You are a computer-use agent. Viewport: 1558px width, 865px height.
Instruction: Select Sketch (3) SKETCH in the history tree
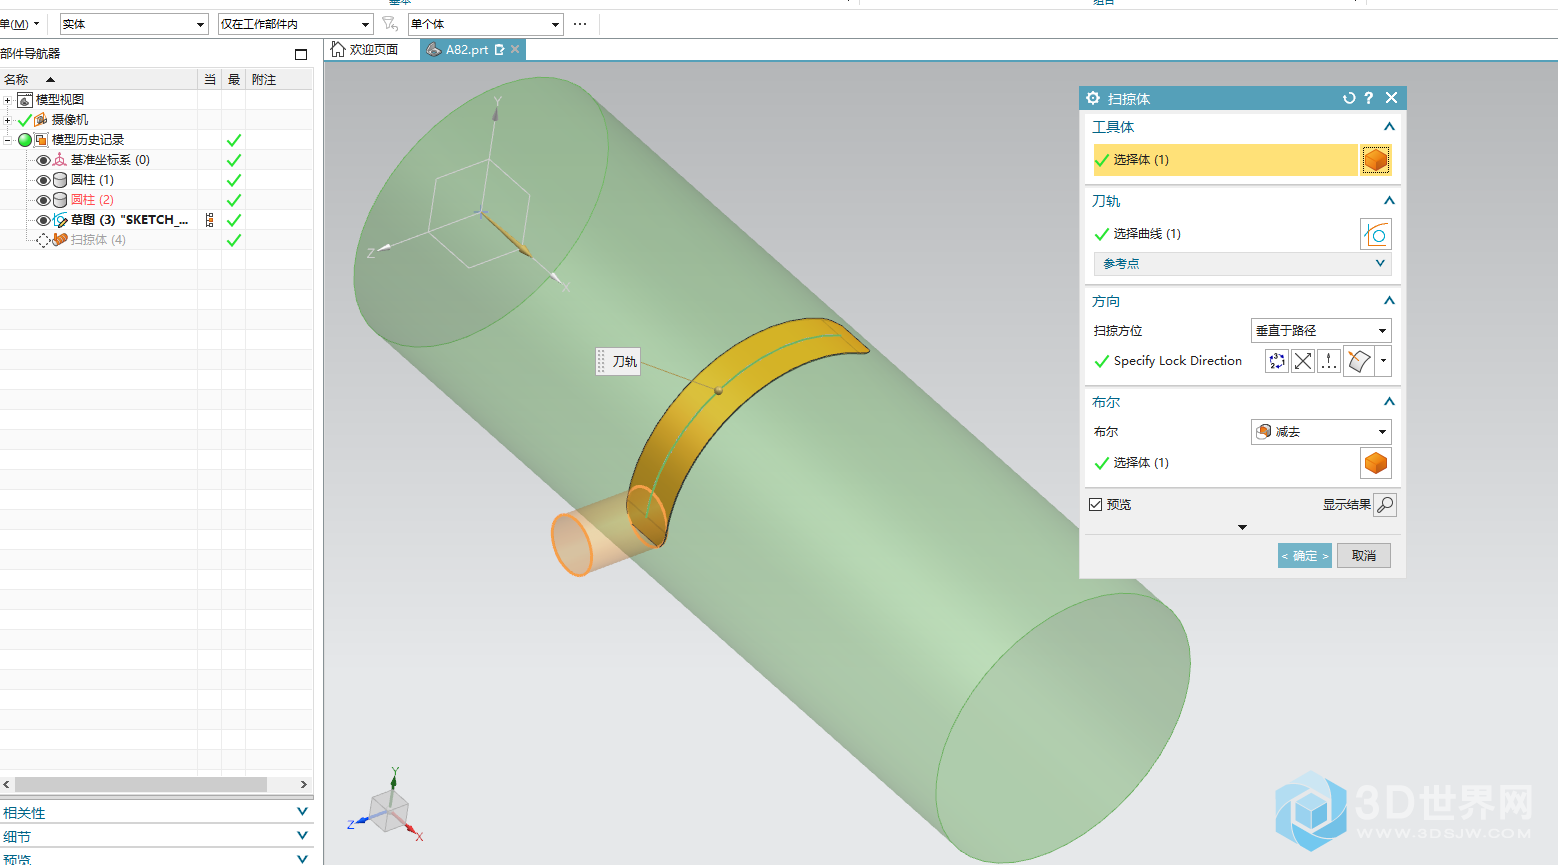click(129, 220)
